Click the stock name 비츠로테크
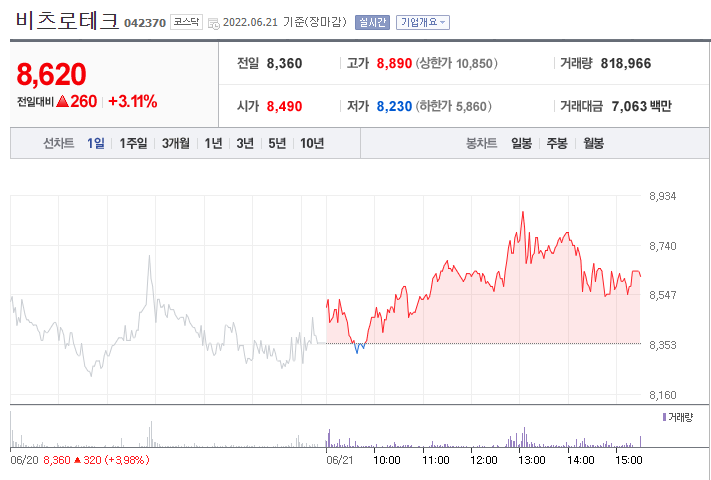This screenshot has height=480, width=711. pos(67,20)
